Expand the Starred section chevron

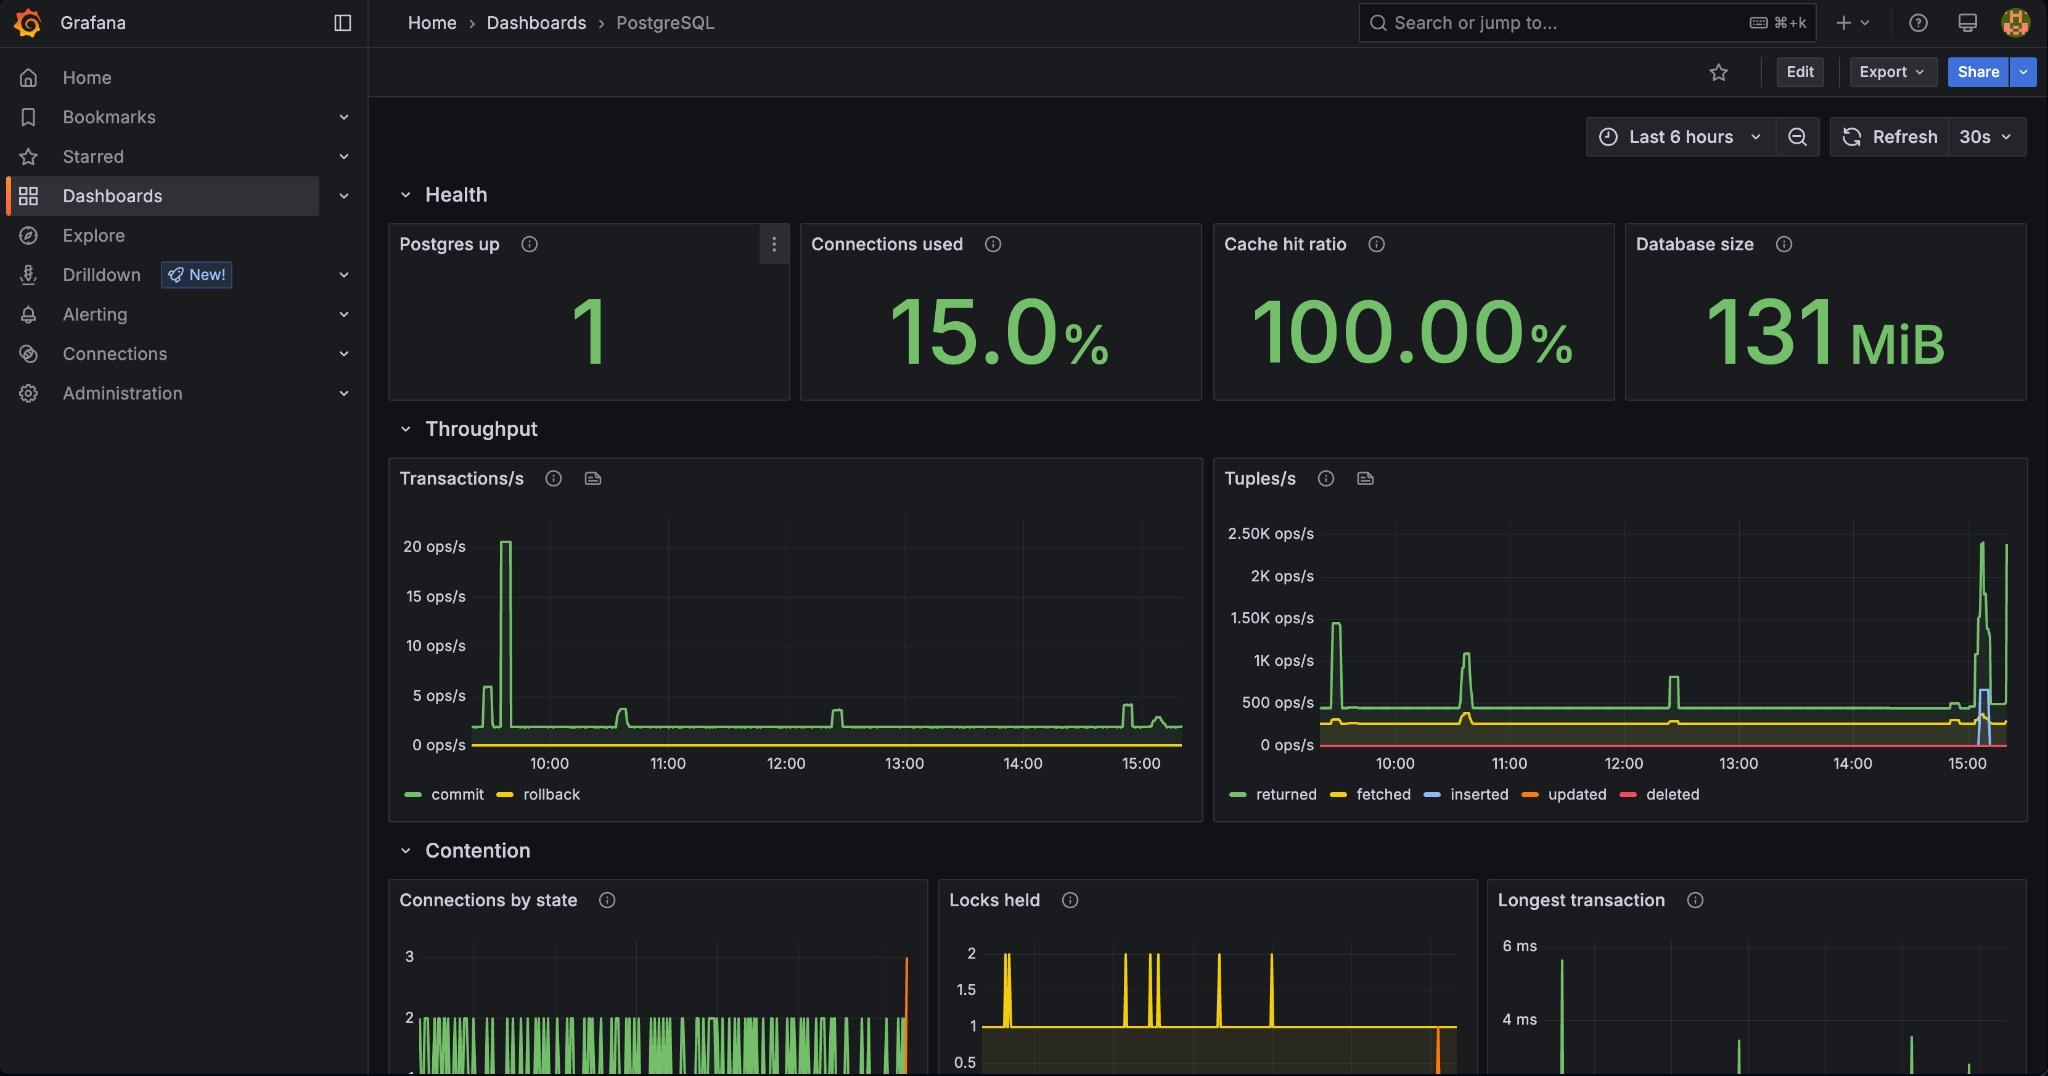pyautogui.click(x=344, y=156)
